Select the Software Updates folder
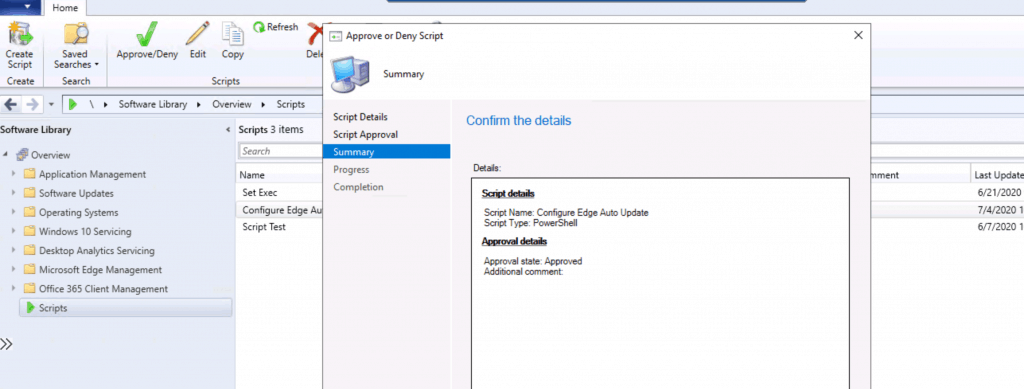The height and width of the screenshot is (389, 1024). point(76,193)
